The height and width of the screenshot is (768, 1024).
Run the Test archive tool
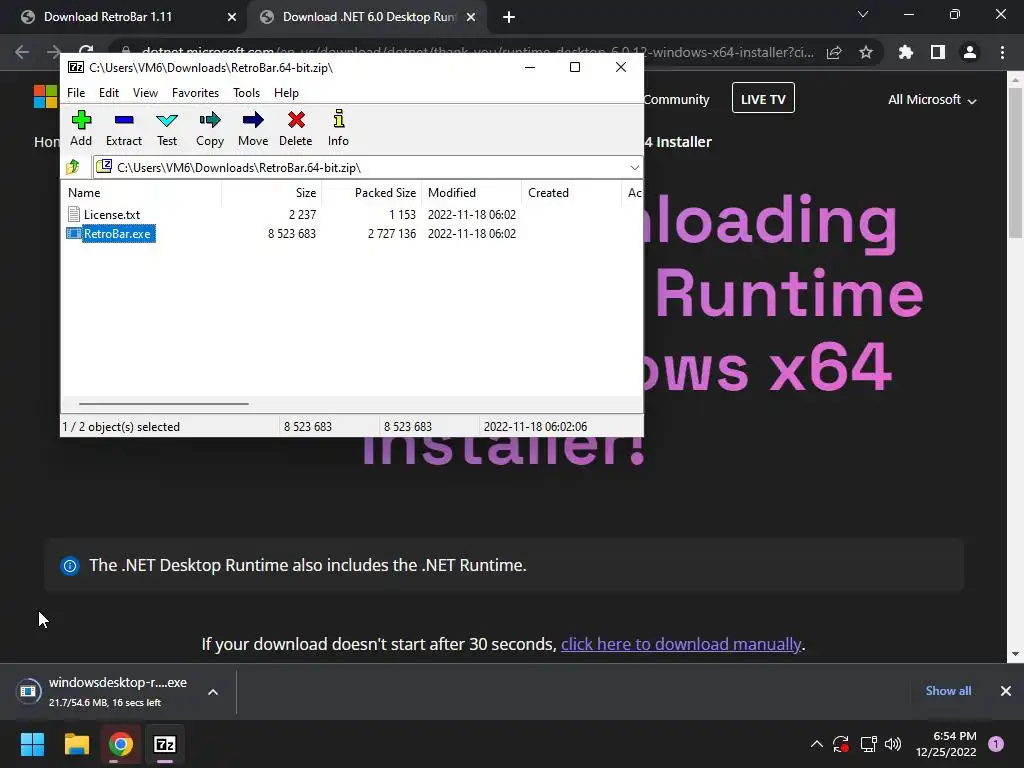pos(167,128)
